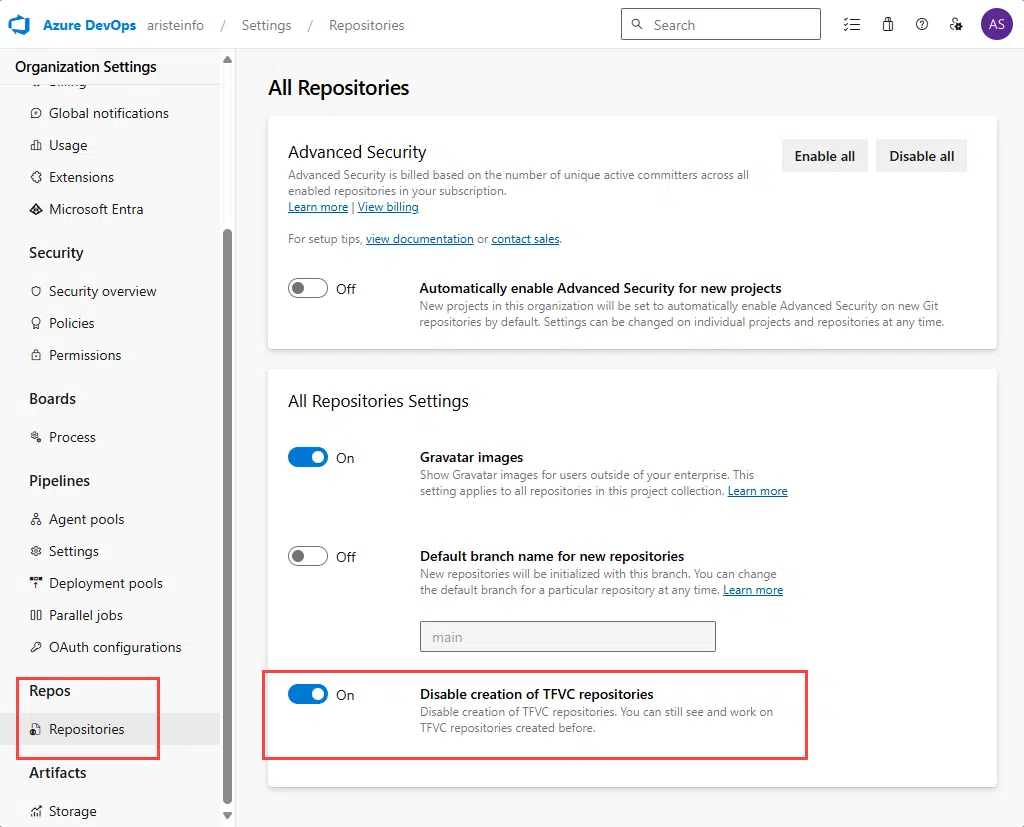Click the Enable all button

[824, 155]
